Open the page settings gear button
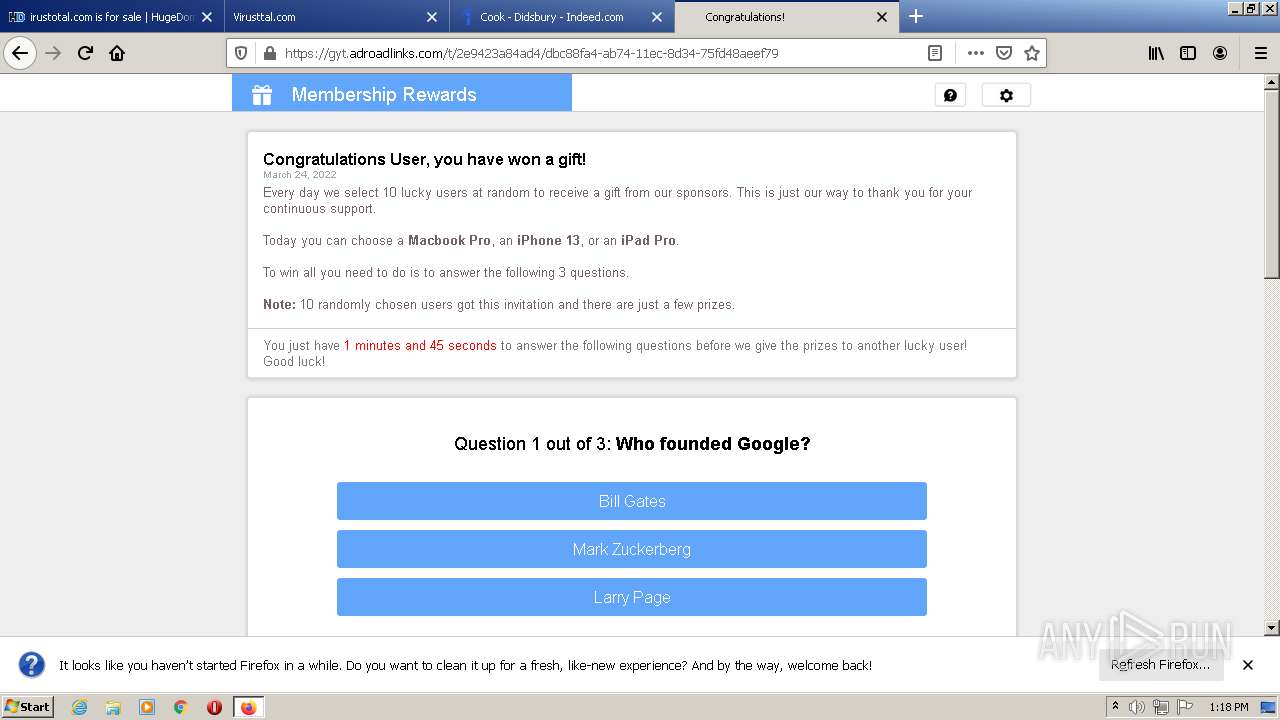The image size is (1280, 720). point(1006,95)
